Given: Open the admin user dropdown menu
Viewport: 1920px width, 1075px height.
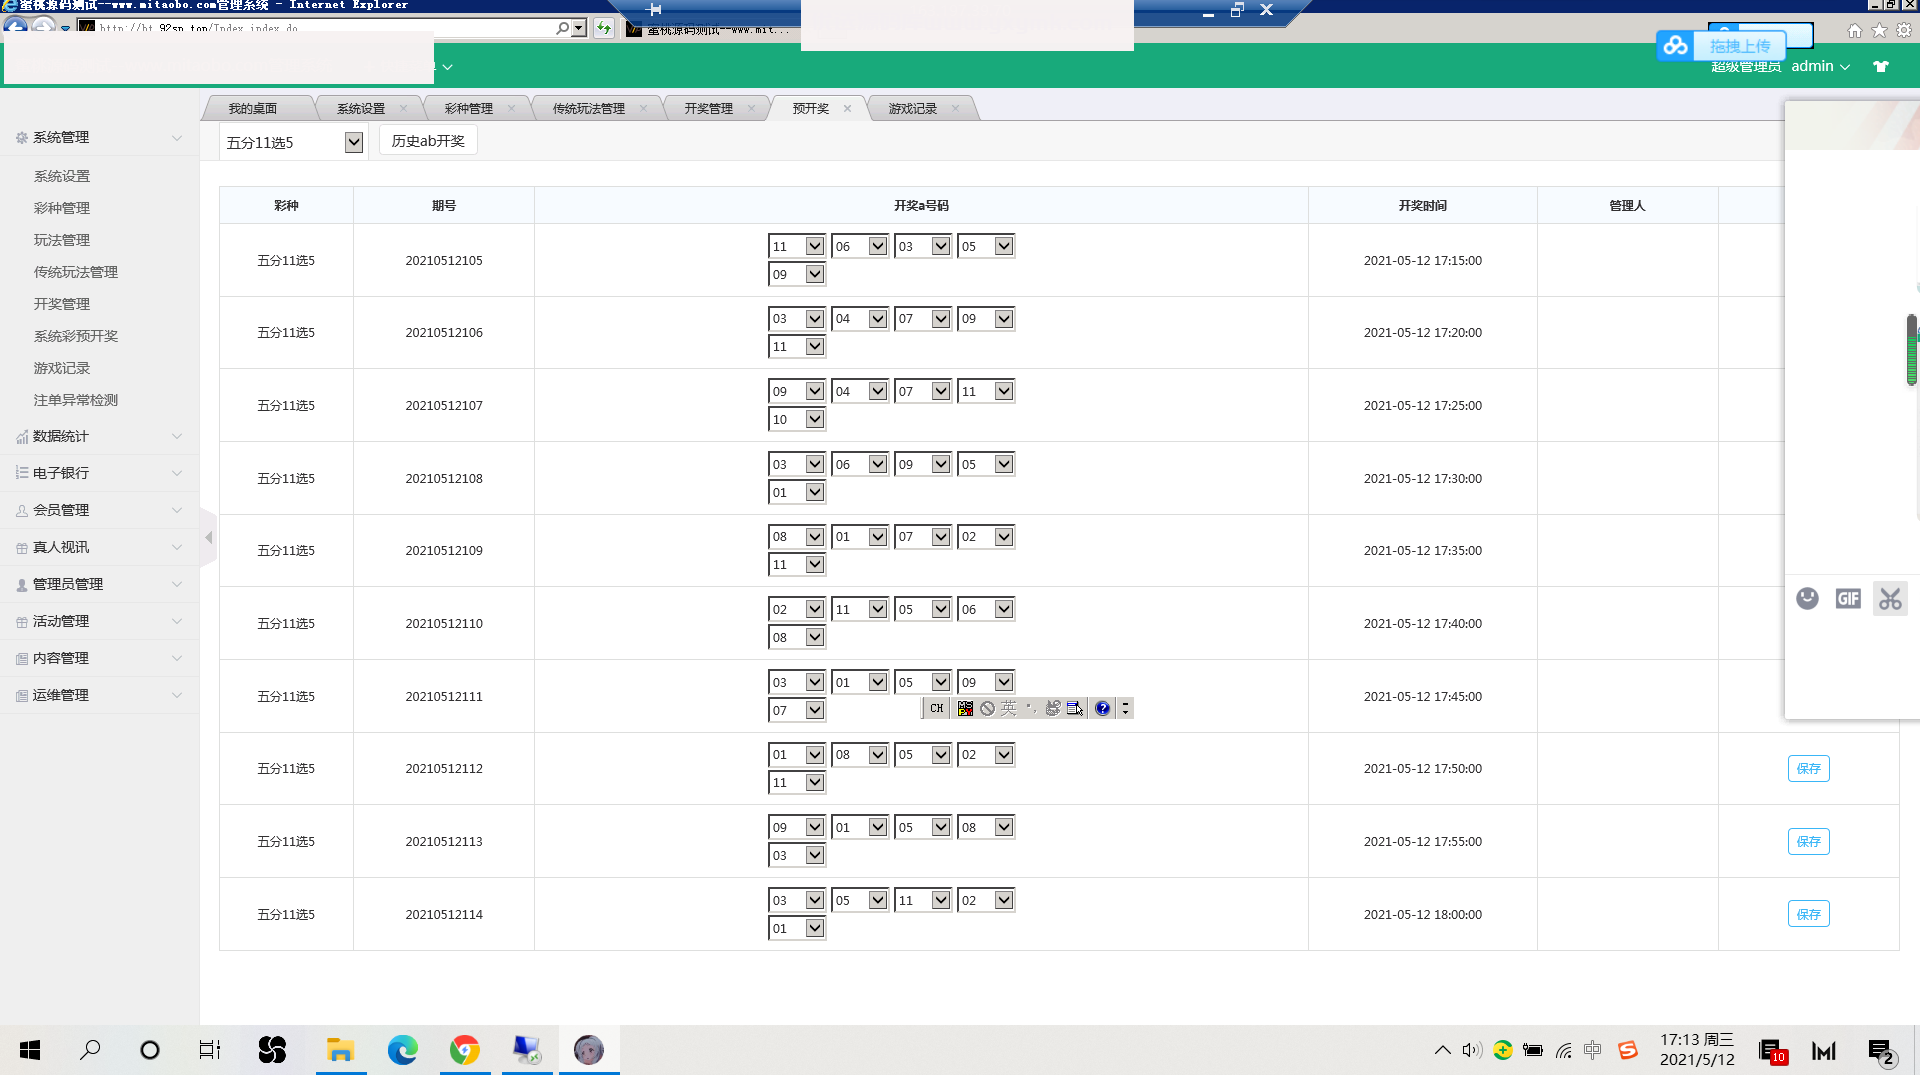Looking at the screenshot, I should pyautogui.click(x=1820, y=67).
